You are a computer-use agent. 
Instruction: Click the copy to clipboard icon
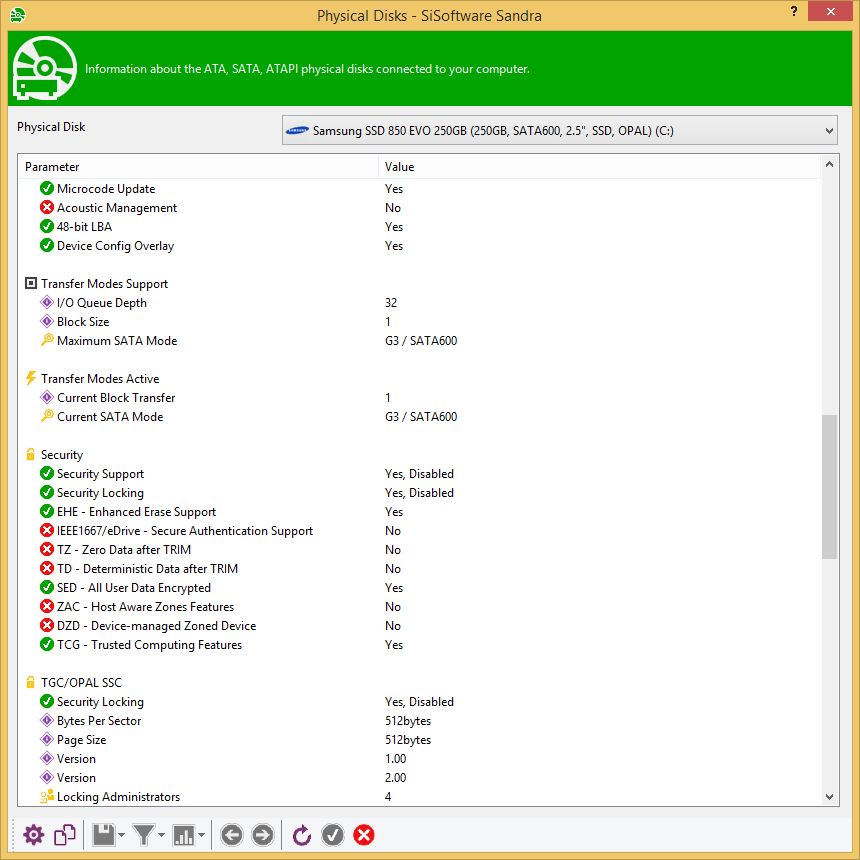[65, 835]
